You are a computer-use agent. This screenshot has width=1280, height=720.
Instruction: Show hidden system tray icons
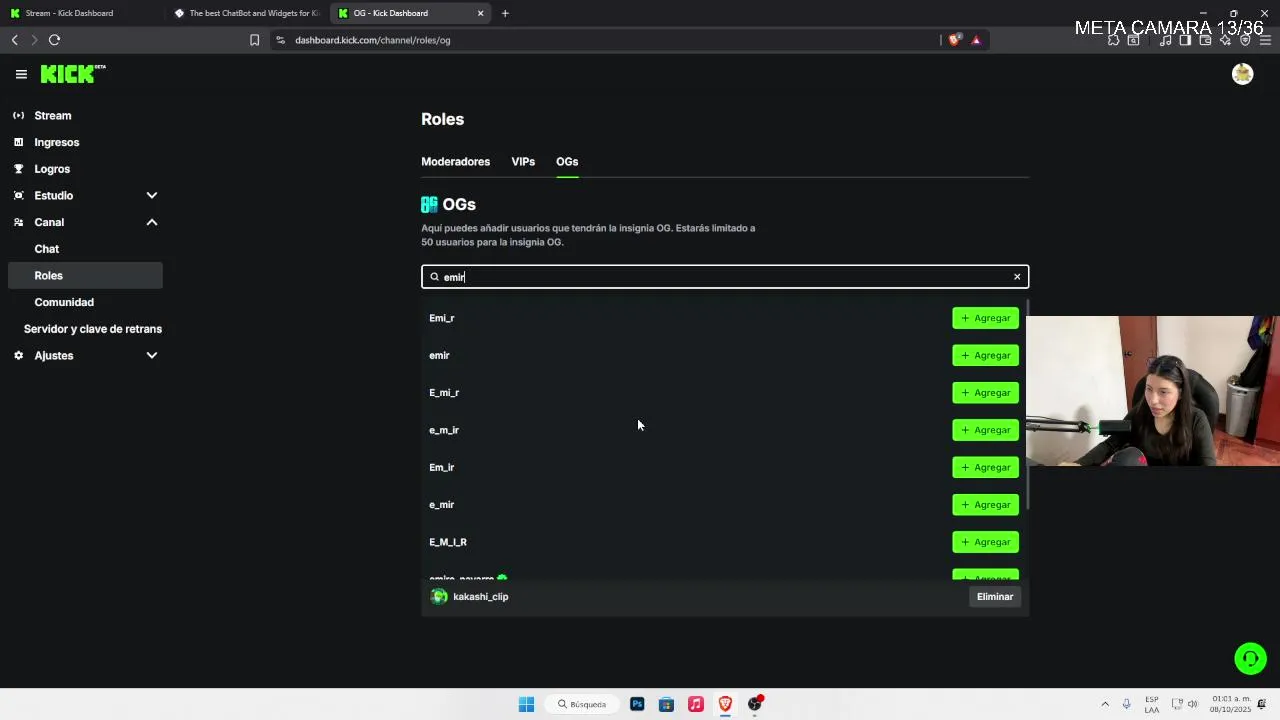(x=1105, y=704)
